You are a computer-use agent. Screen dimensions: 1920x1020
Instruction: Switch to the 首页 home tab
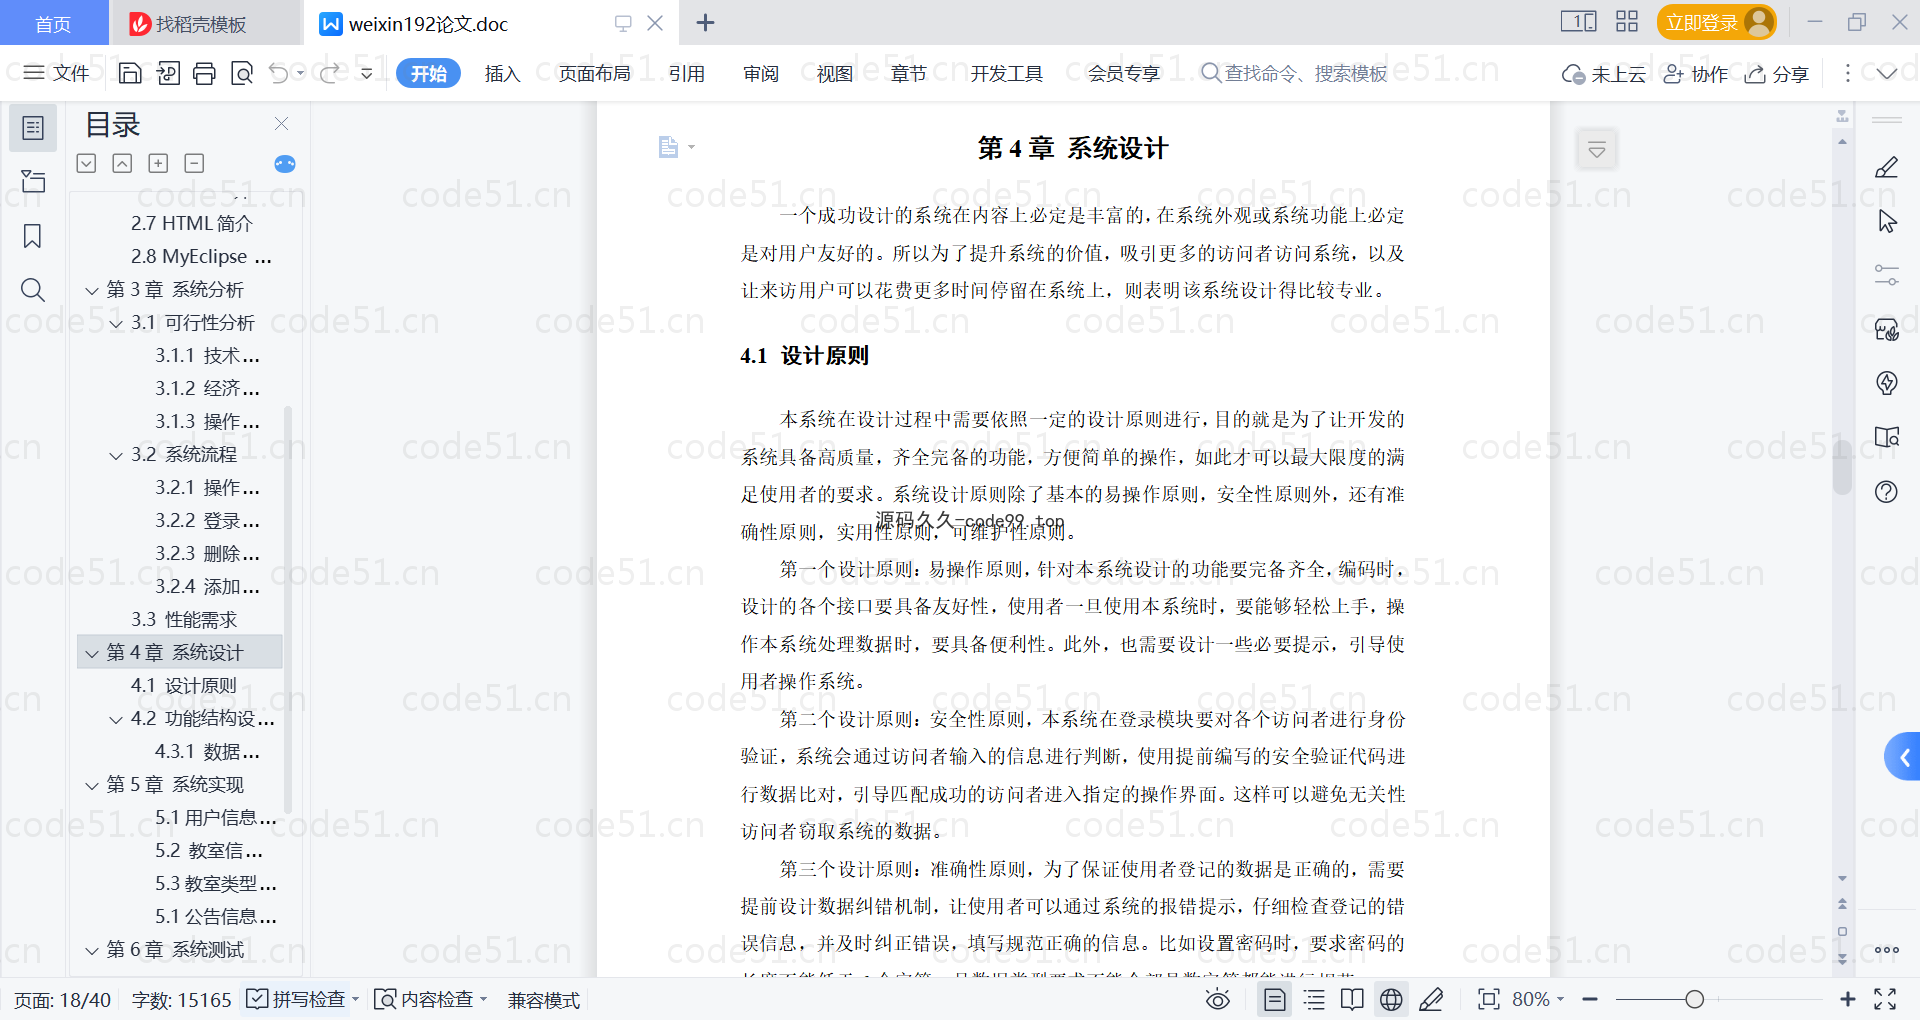(53, 23)
